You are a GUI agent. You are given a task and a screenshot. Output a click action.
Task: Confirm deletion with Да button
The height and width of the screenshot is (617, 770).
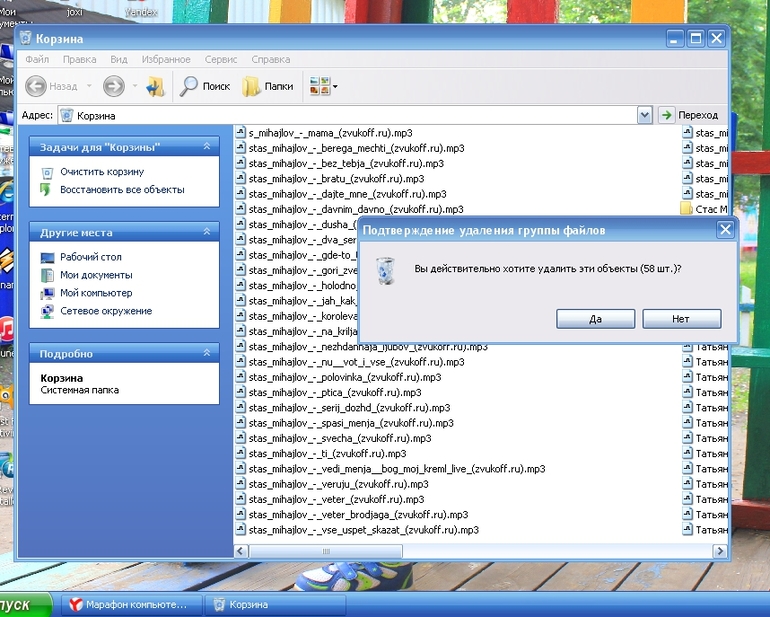pyautogui.click(x=596, y=319)
